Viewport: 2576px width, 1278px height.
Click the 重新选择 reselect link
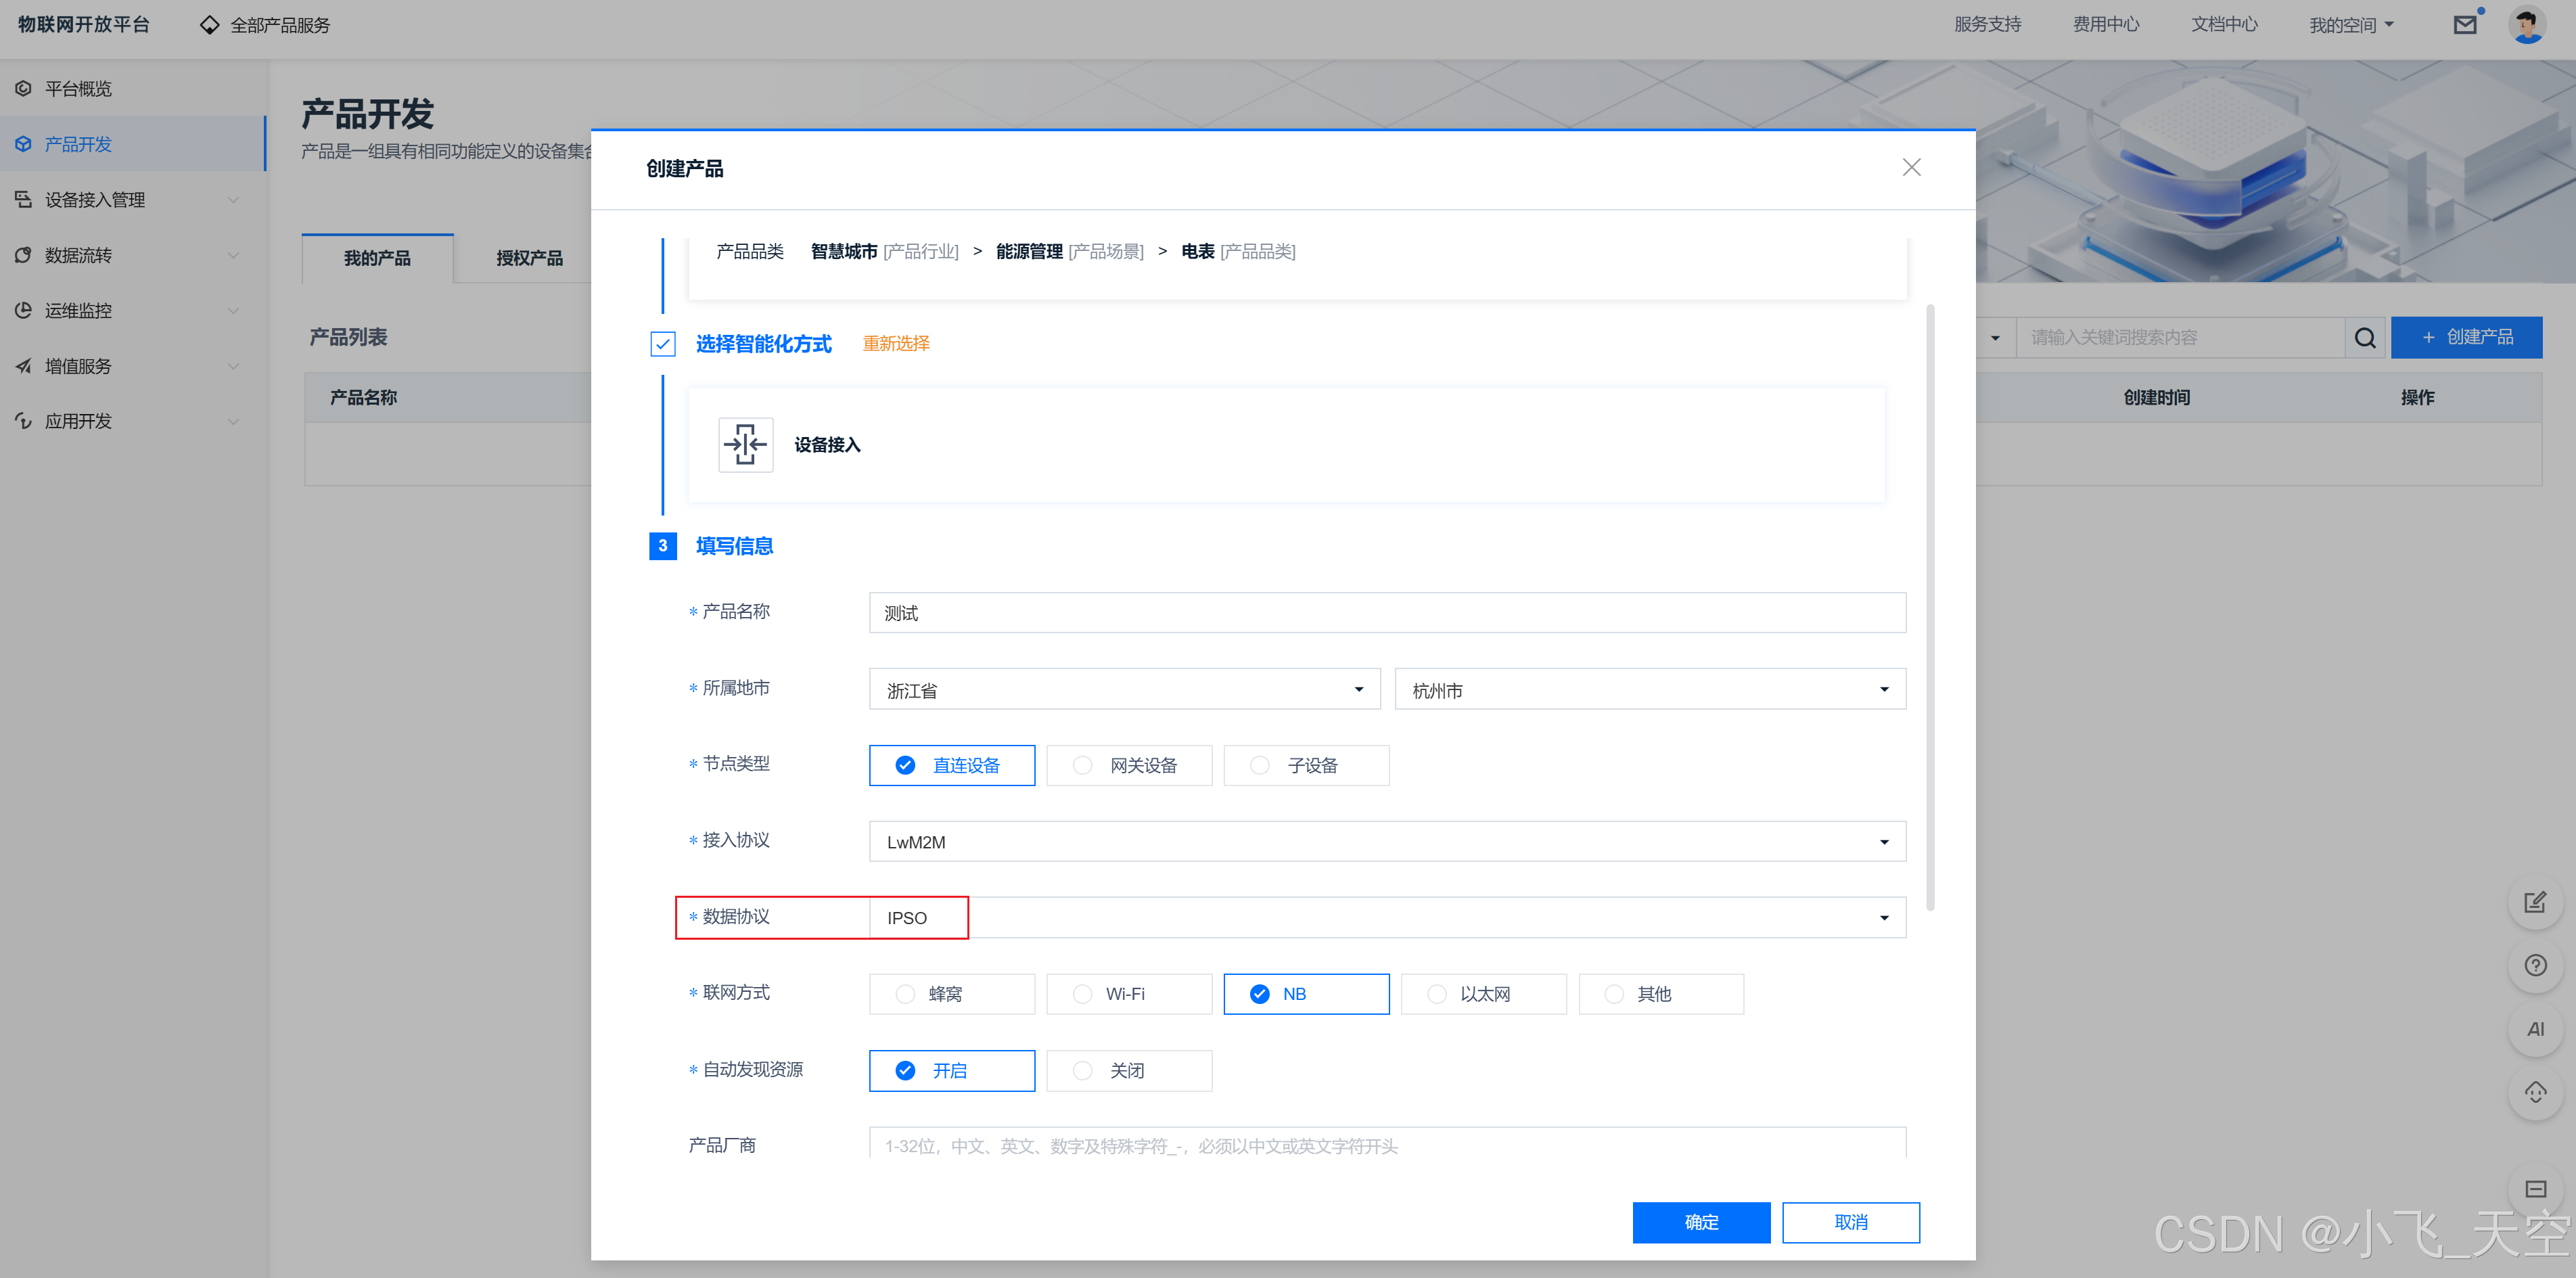click(895, 344)
